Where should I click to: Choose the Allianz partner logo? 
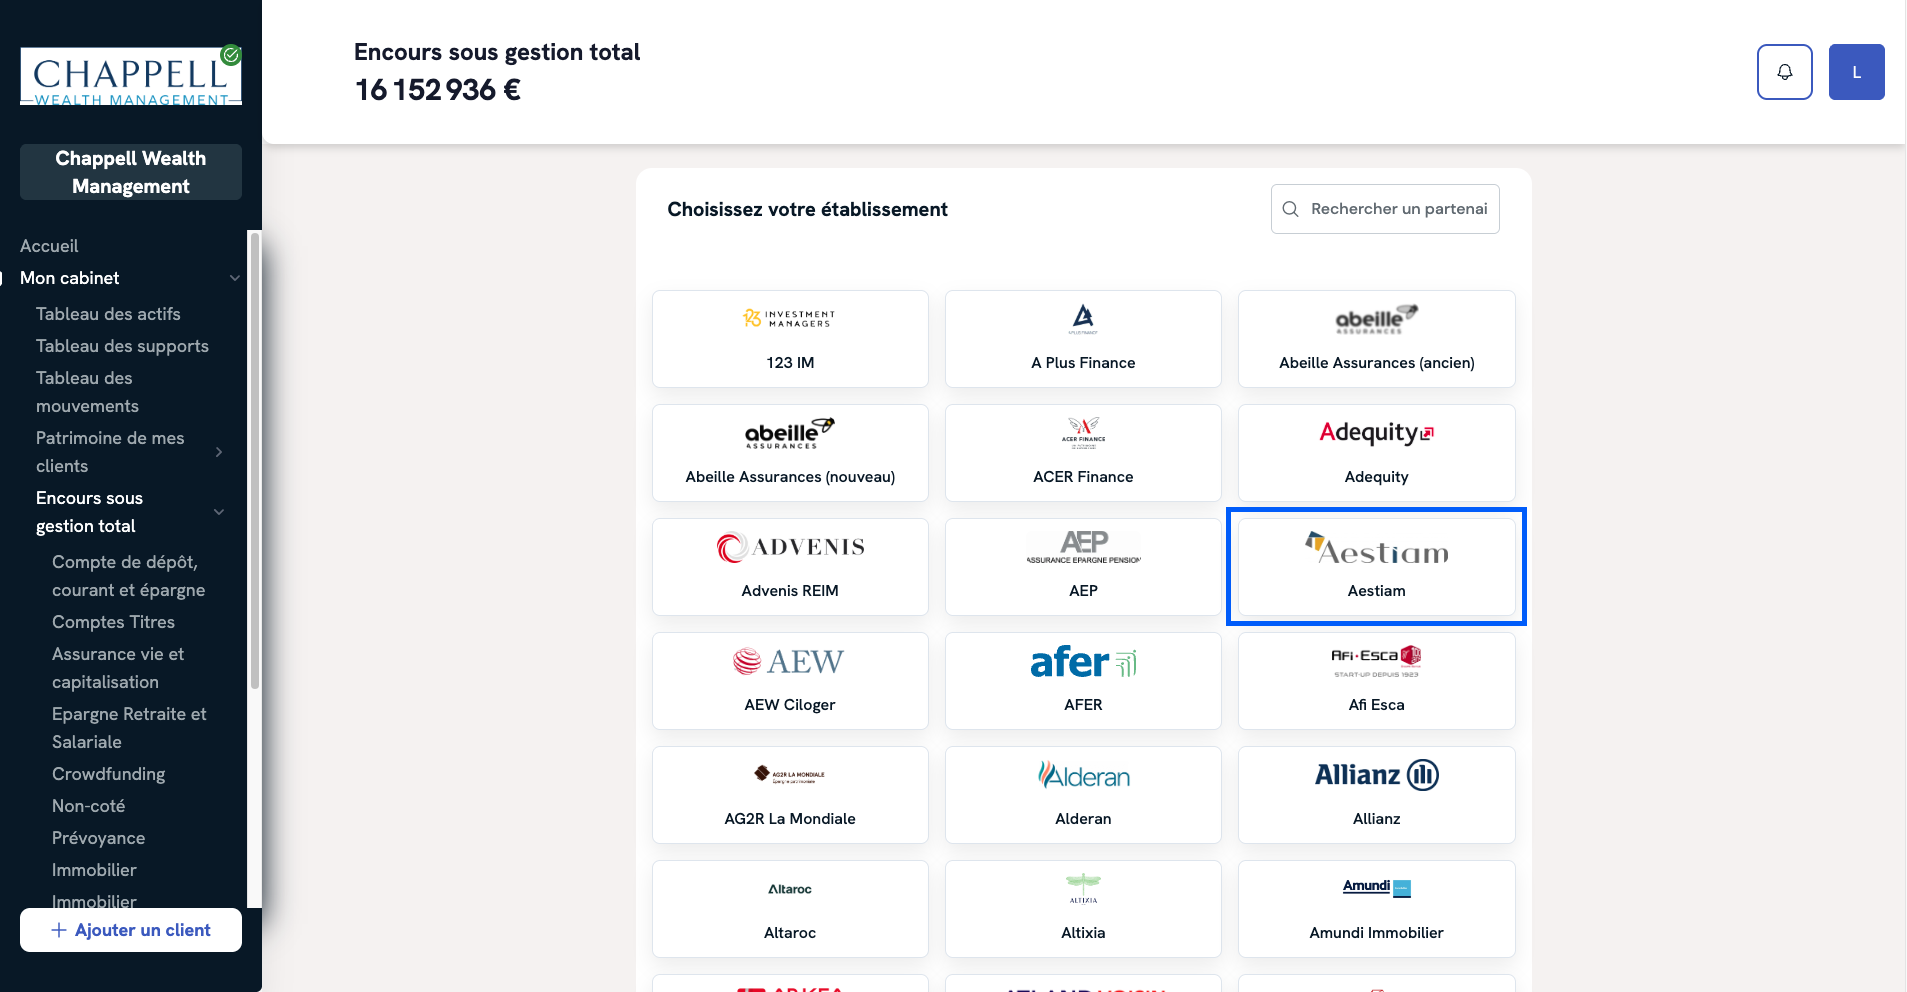(1376, 775)
